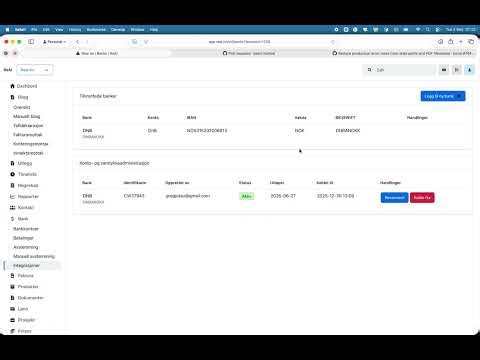The width and height of the screenshot is (480, 360).
Task: Click the user profile icon top right
Action: 469,70
